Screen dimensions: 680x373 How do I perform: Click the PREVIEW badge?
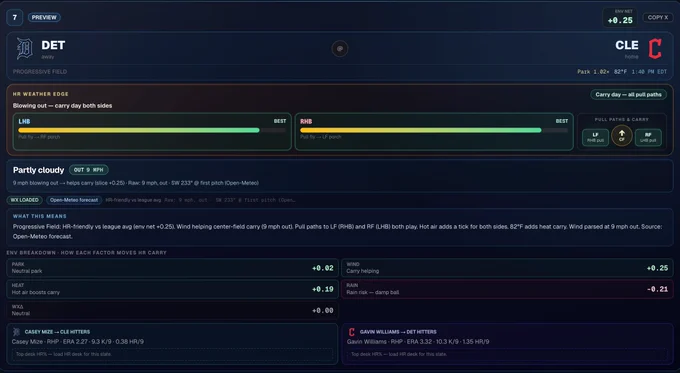pyautogui.click(x=44, y=17)
